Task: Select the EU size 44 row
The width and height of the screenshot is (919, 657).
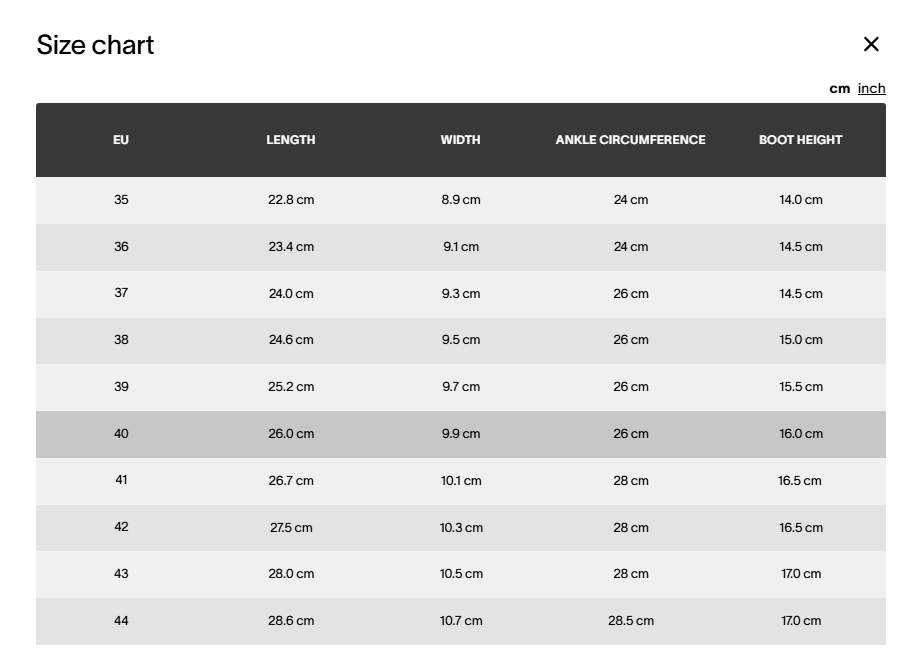Action: pyautogui.click(x=121, y=621)
